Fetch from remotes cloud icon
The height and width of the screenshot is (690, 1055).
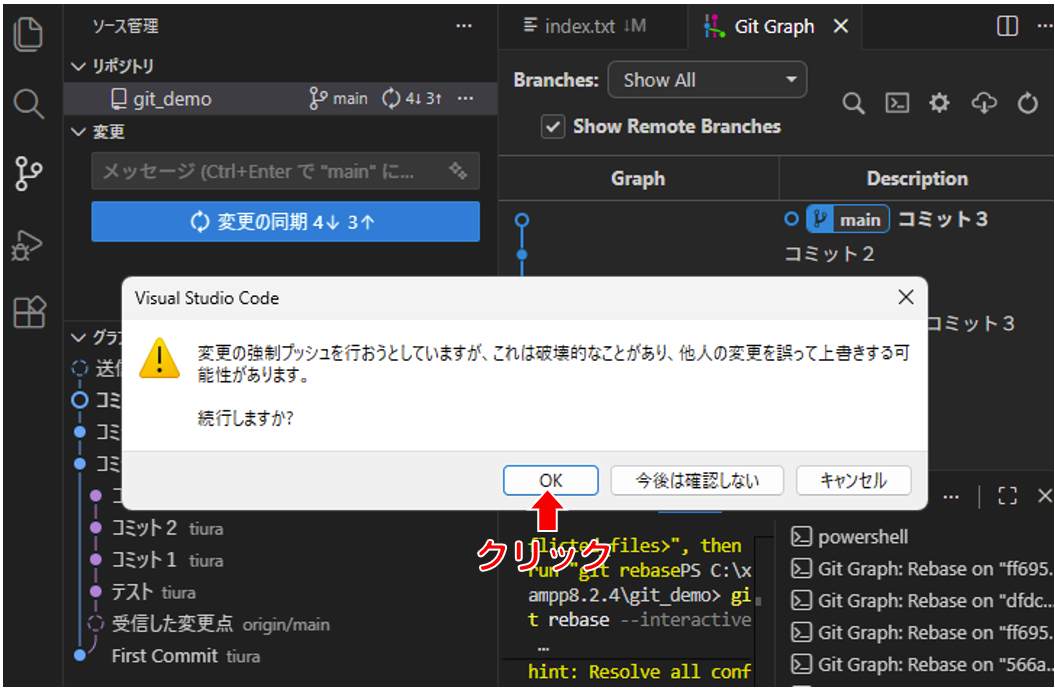pyautogui.click(x=984, y=104)
